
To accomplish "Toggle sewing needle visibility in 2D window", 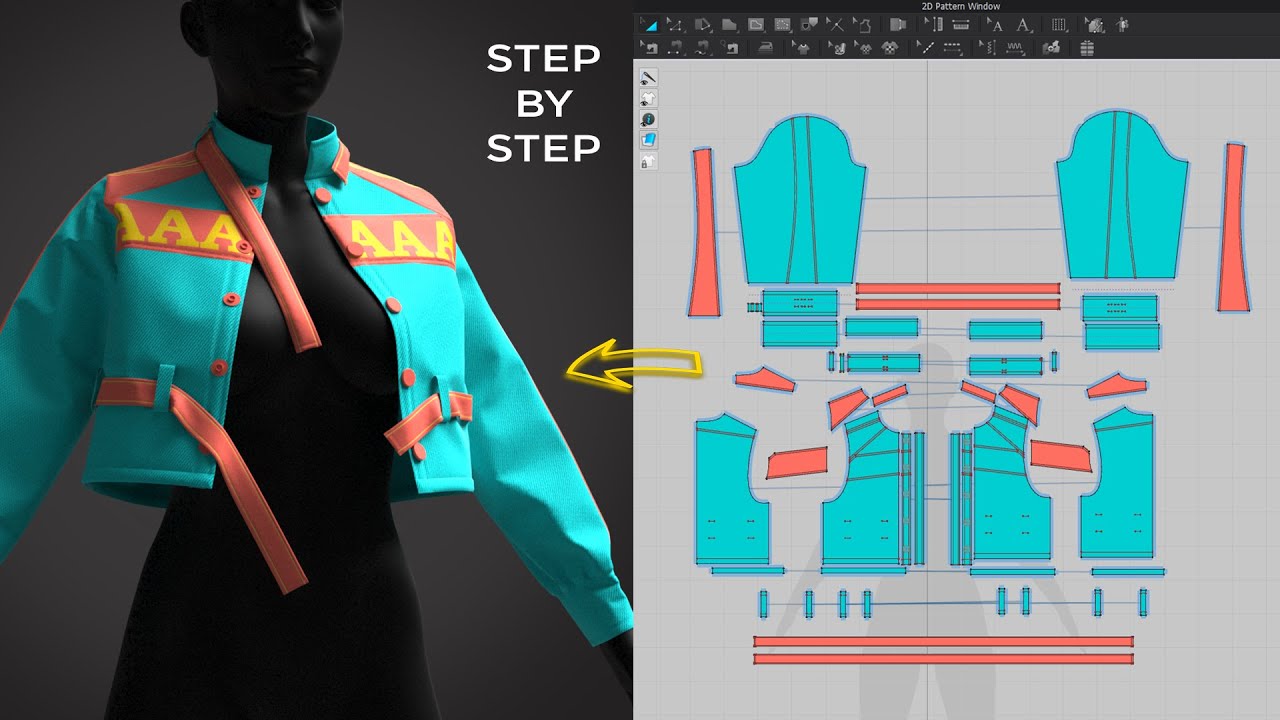I will coord(649,77).
